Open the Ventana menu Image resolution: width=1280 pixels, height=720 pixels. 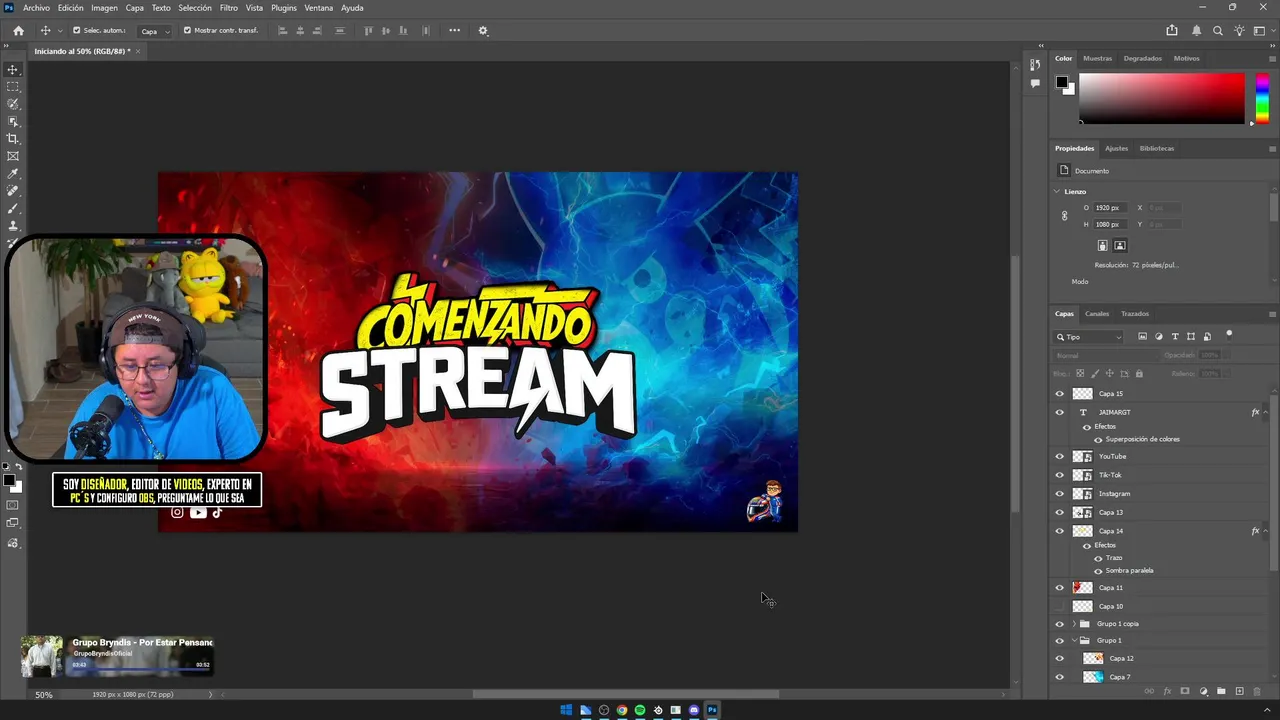(x=319, y=8)
